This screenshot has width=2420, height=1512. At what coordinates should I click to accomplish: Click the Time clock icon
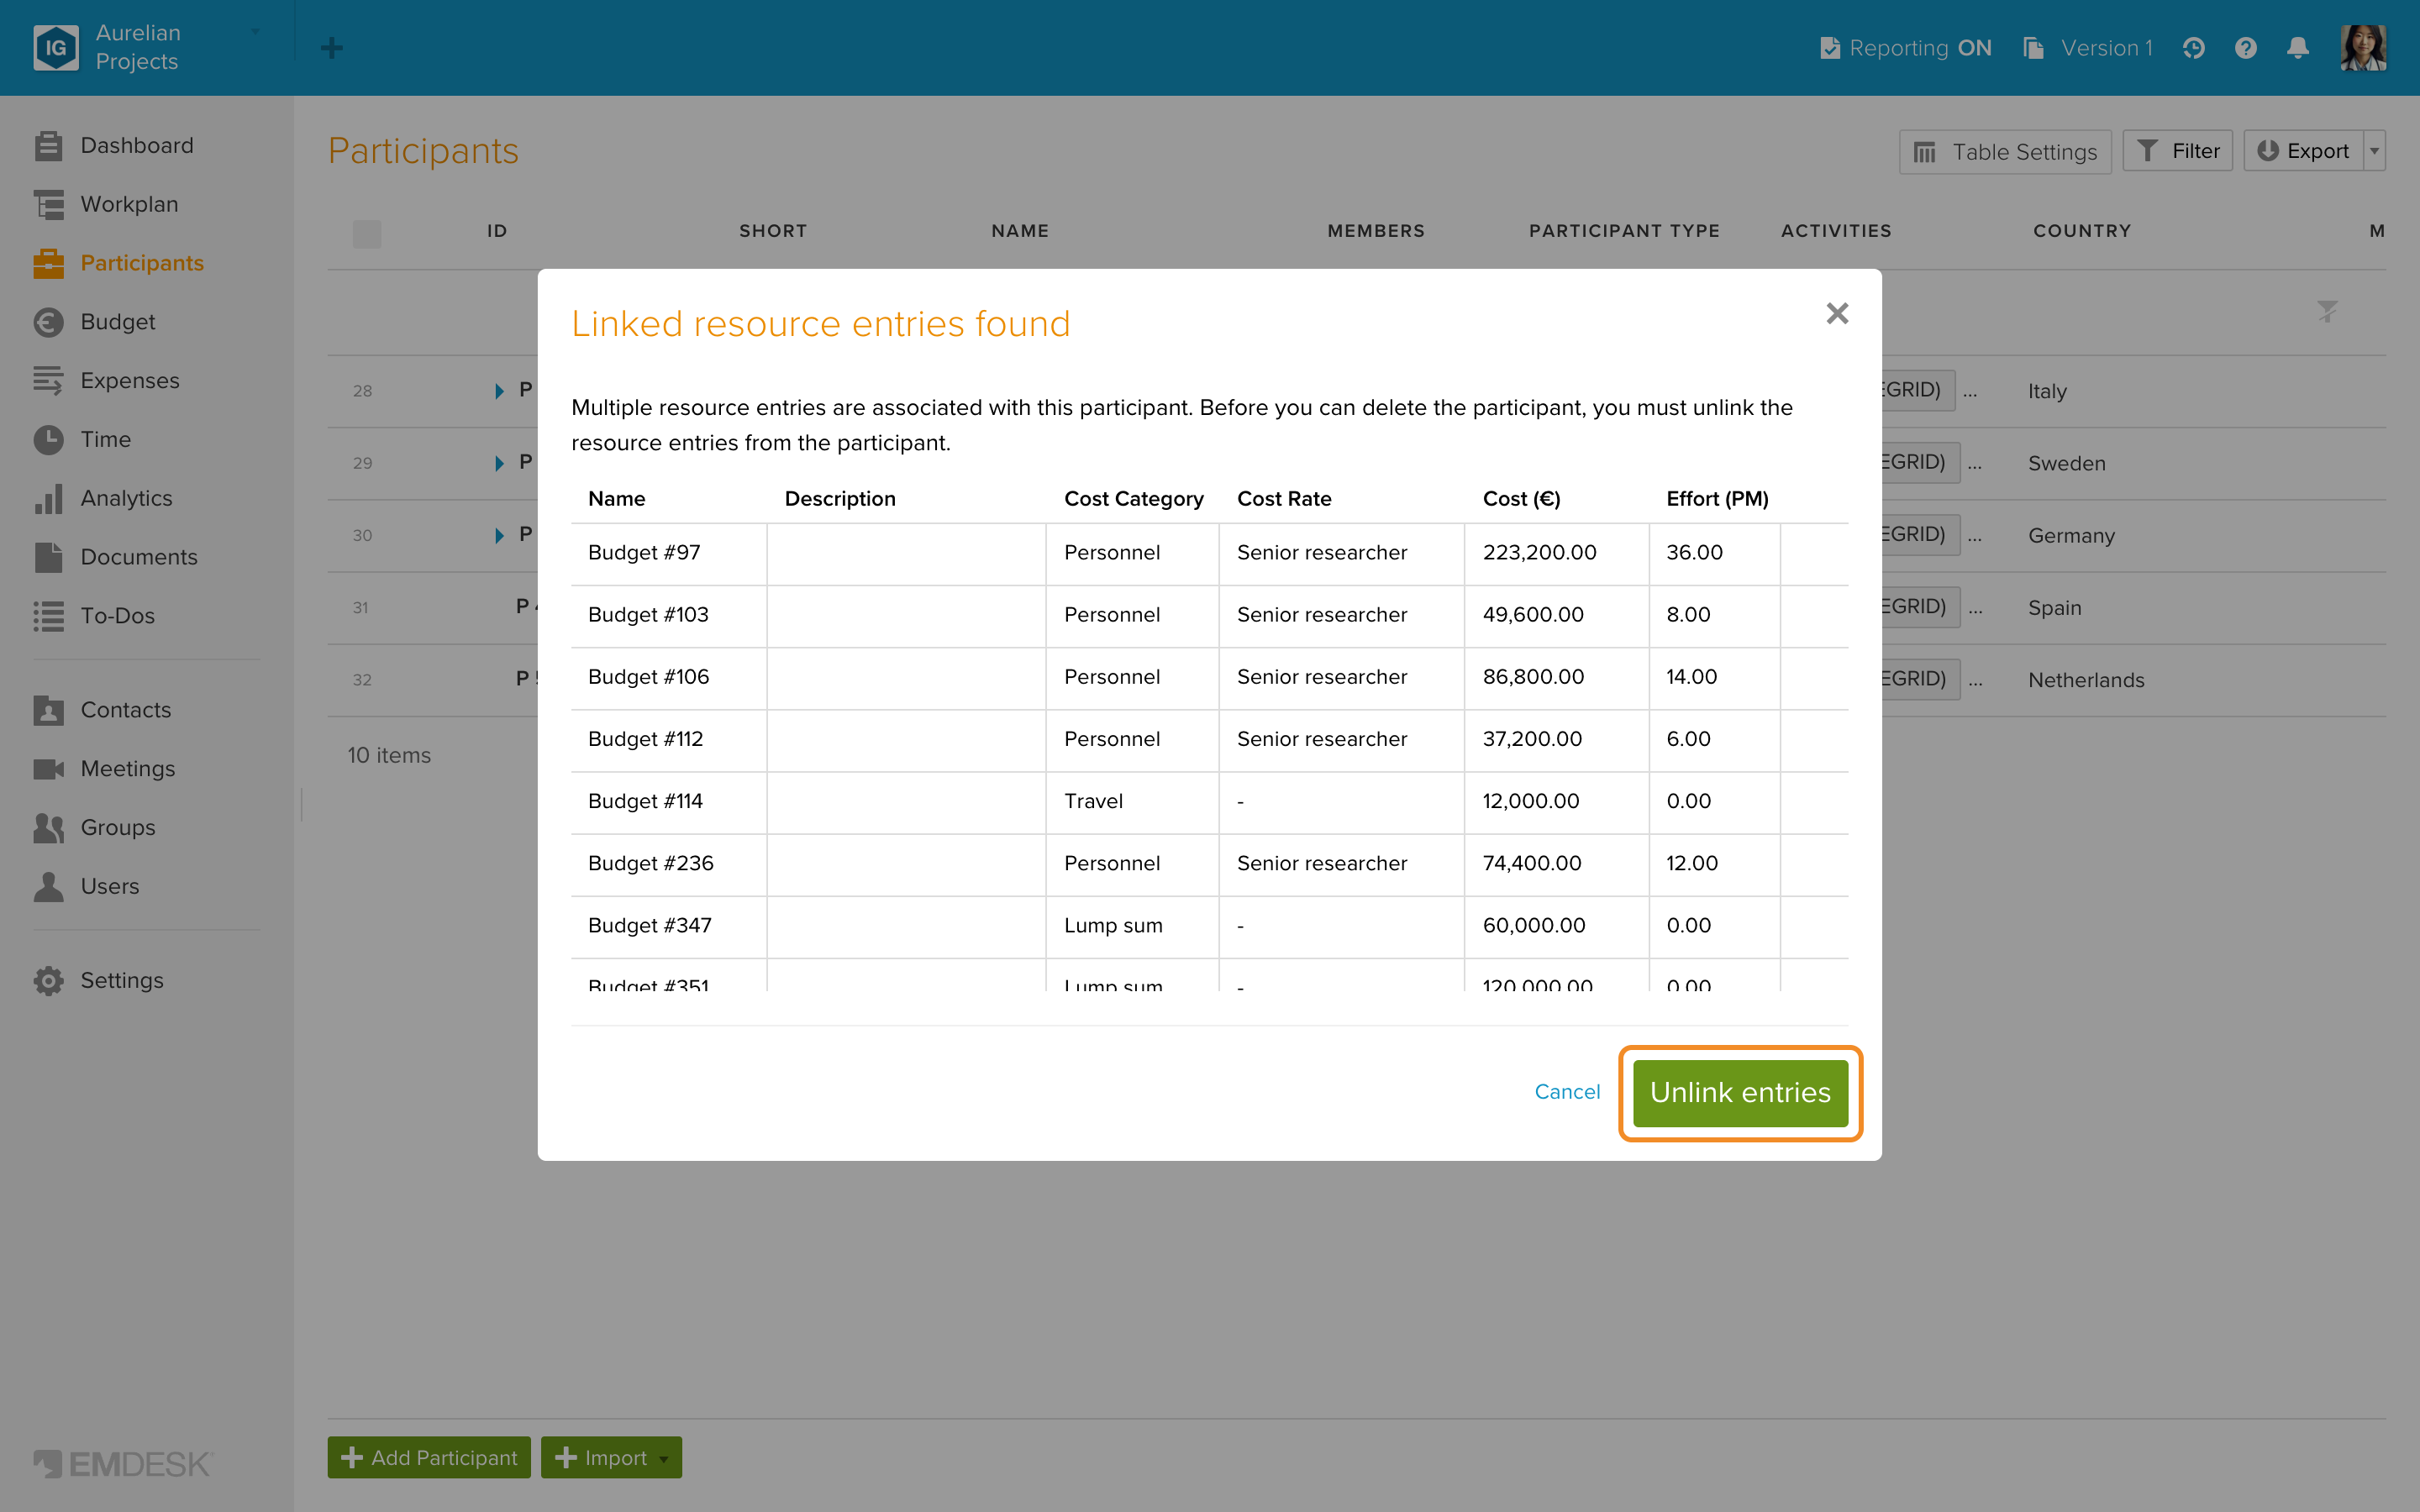coord(48,440)
